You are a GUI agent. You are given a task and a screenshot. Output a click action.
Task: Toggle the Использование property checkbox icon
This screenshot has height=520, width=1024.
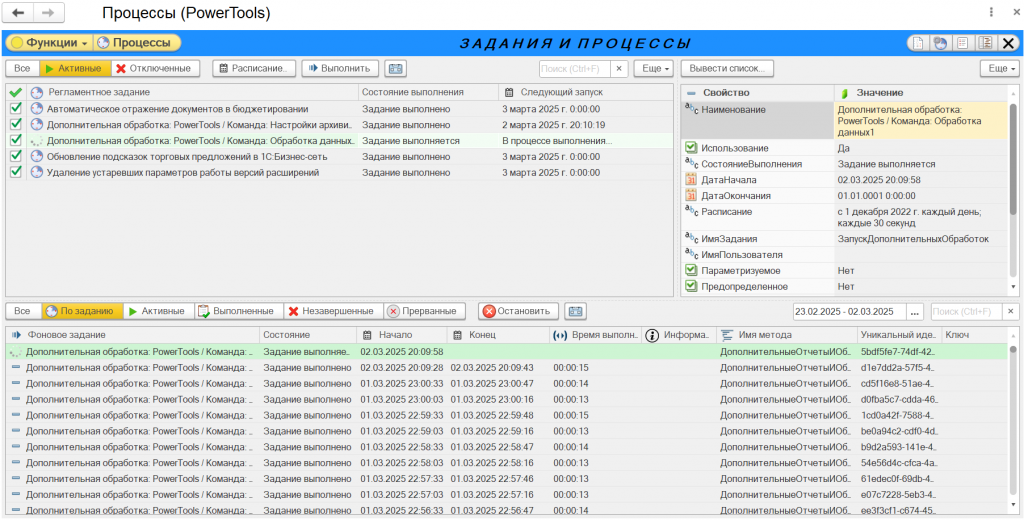[691, 148]
